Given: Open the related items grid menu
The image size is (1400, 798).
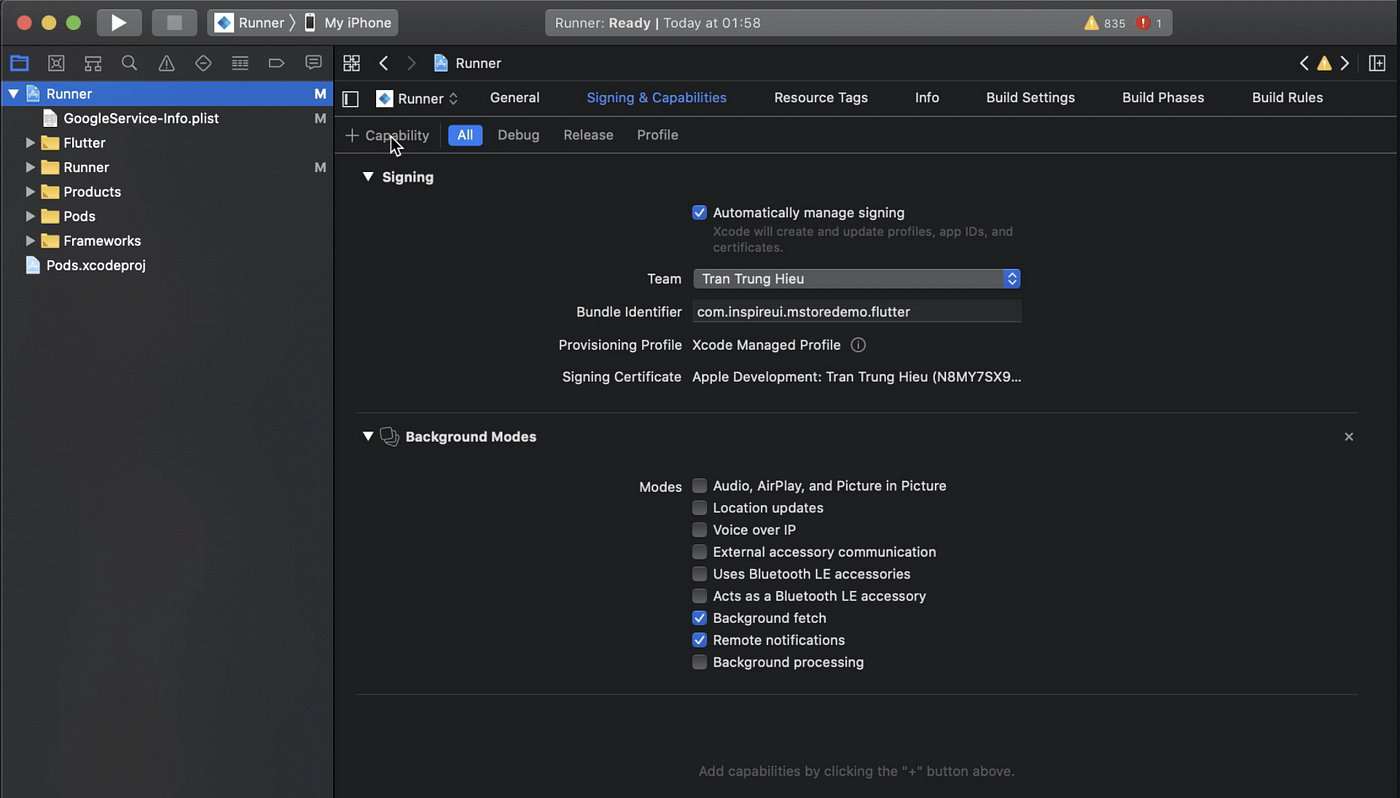Looking at the screenshot, I should (x=351, y=63).
